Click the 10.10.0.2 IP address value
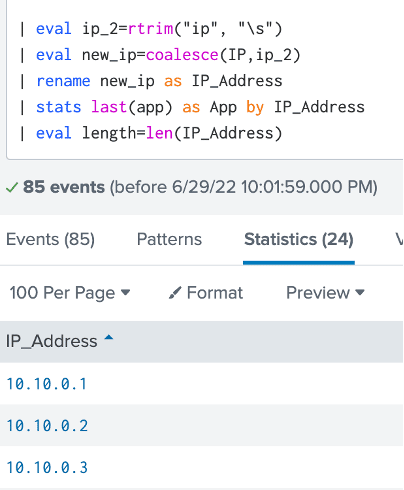This screenshot has width=404, height=490. click(47, 426)
